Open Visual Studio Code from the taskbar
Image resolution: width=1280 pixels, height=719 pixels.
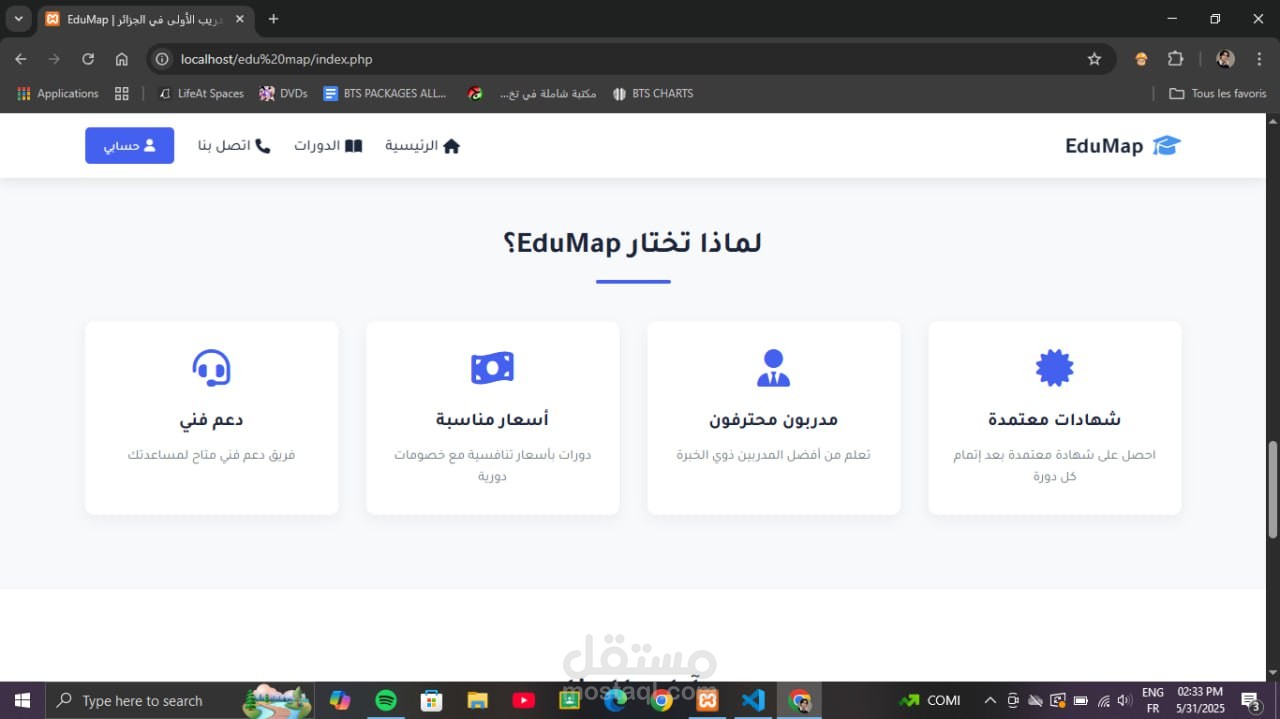click(x=753, y=700)
